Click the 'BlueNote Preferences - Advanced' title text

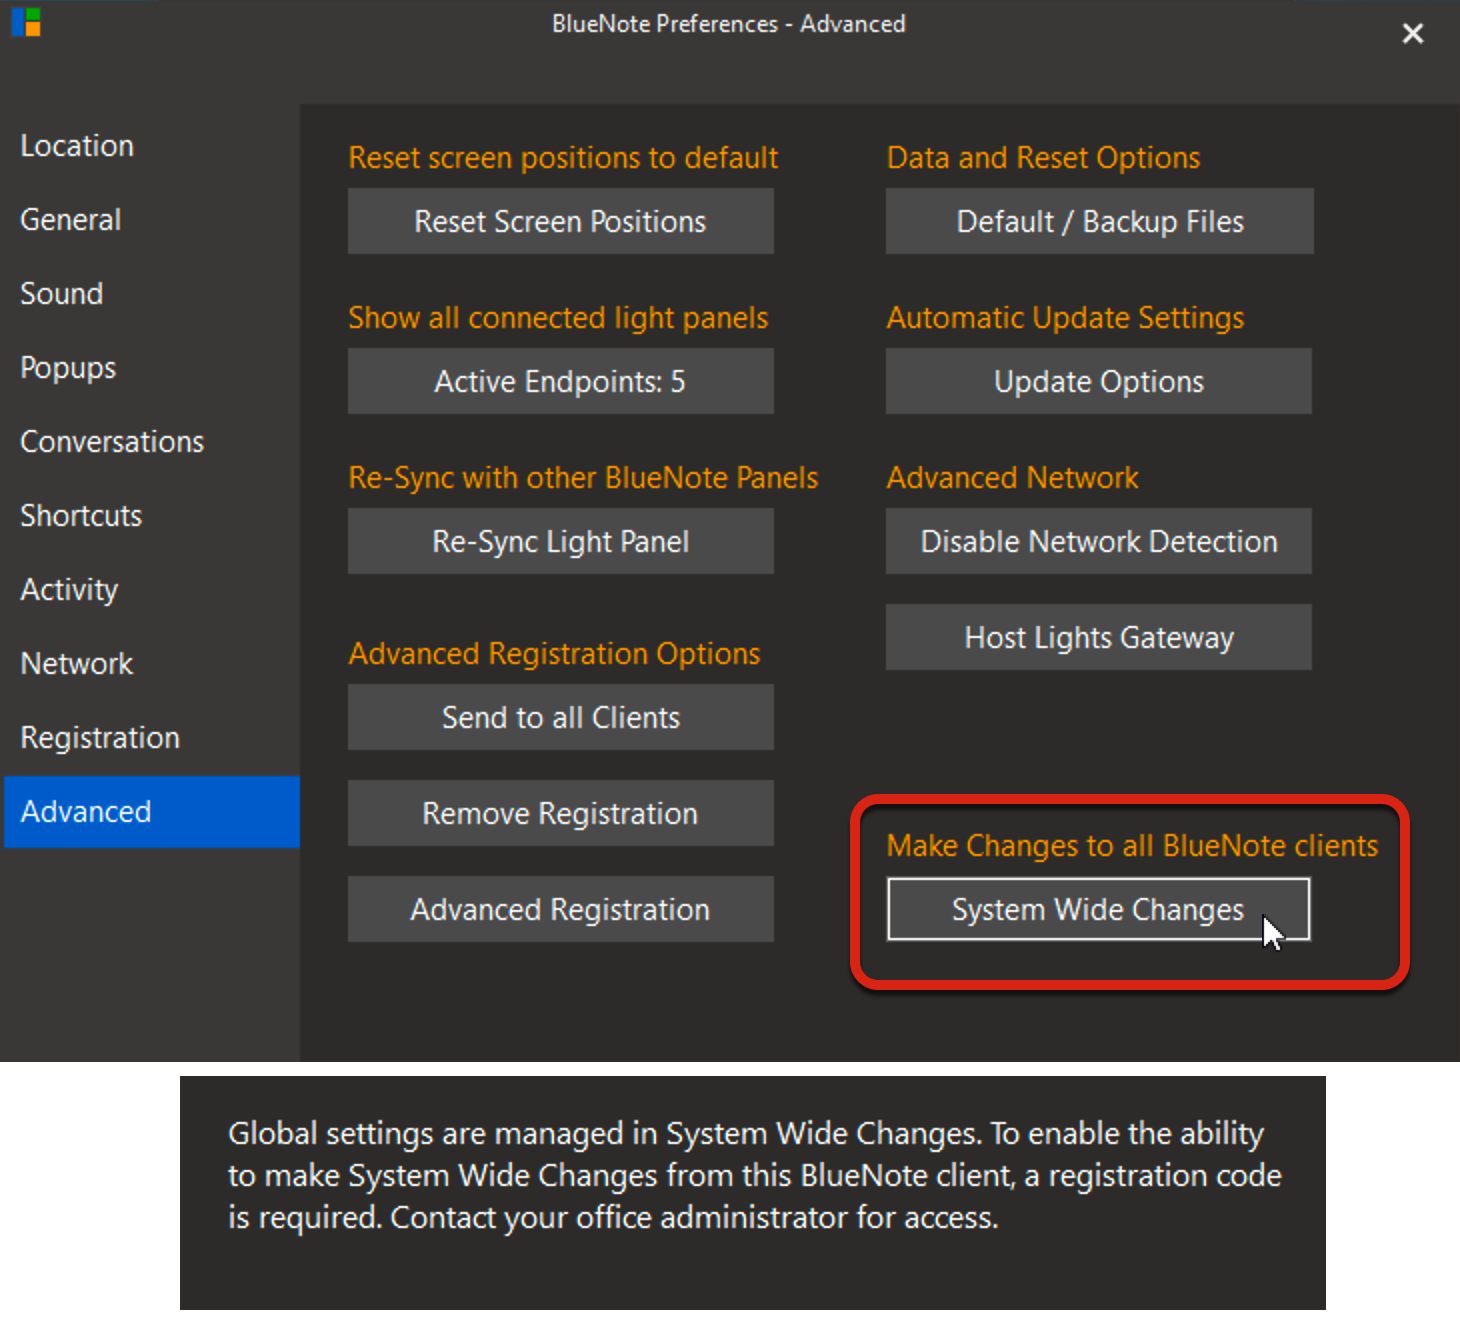pos(729,24)
